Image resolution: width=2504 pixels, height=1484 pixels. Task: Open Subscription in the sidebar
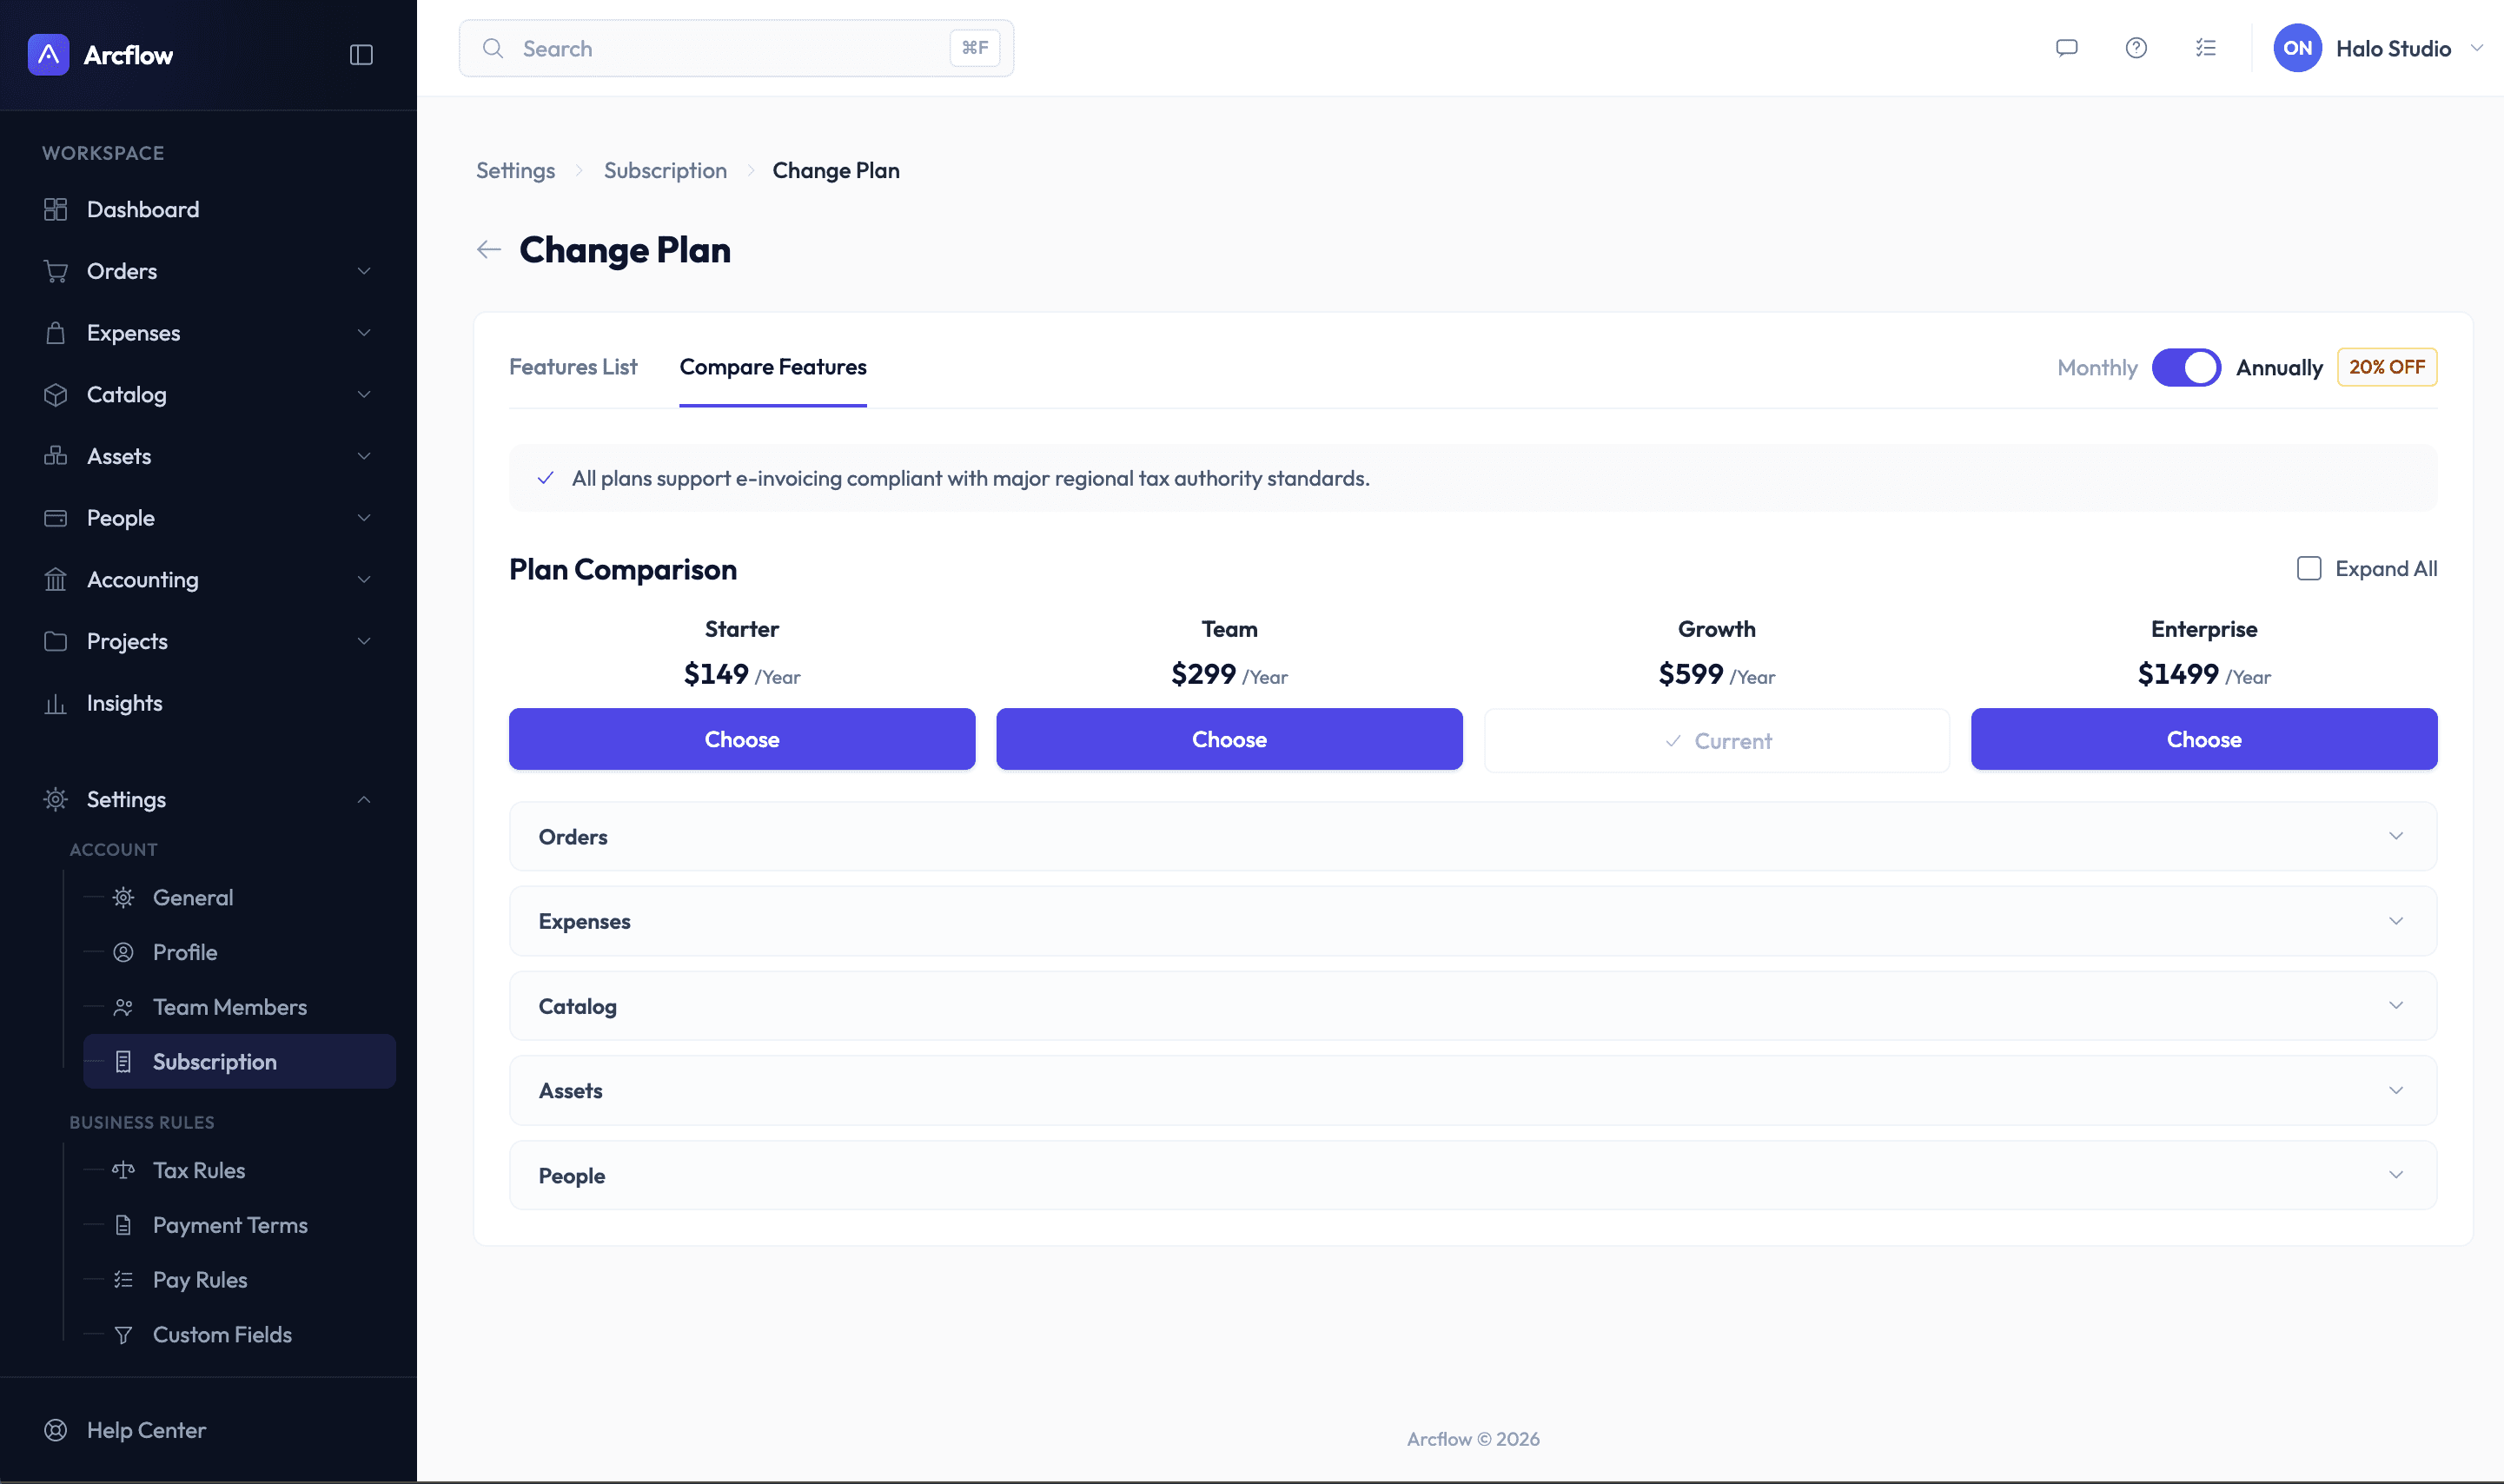[x=239, y=1061]
